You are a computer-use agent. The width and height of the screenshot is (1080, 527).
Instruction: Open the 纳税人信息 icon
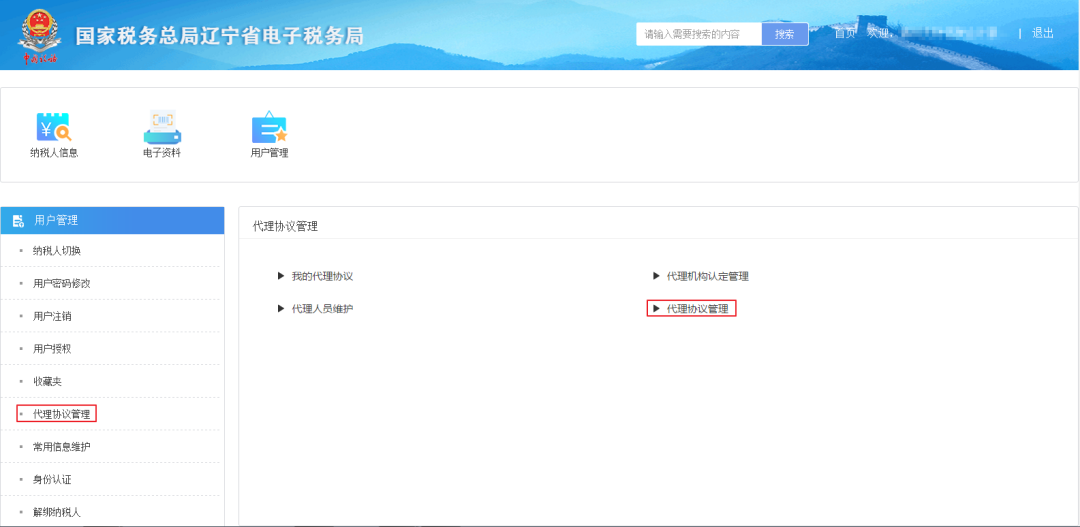click(54, 127)
